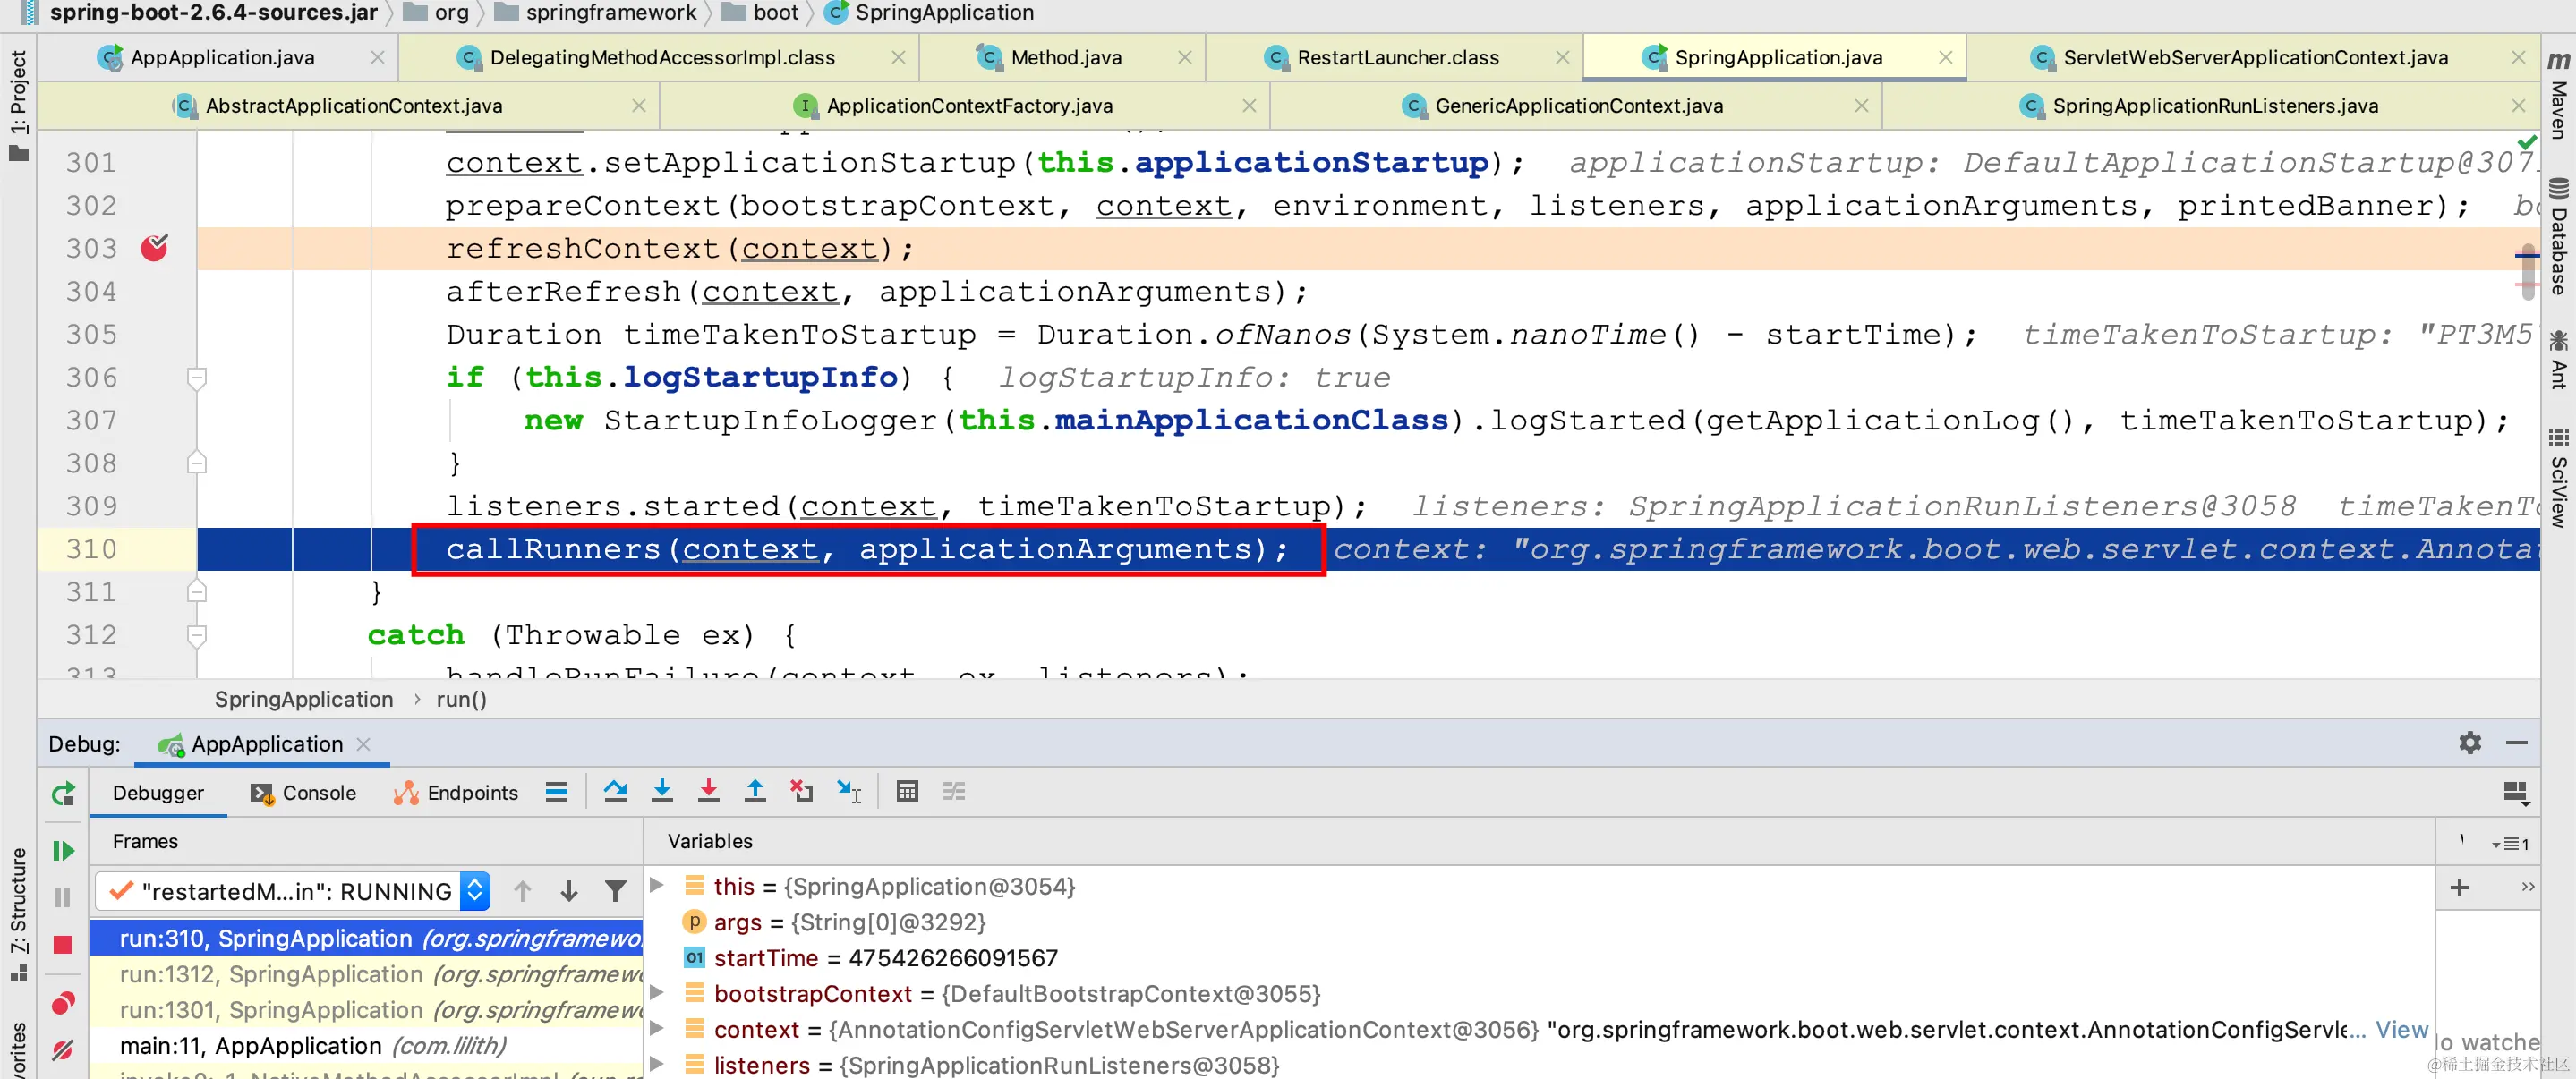Screen dimensions: 2576x1079
Task: Expand the bootstrapContext variable node
Action: pyautogui.click(x=657, y=993)
